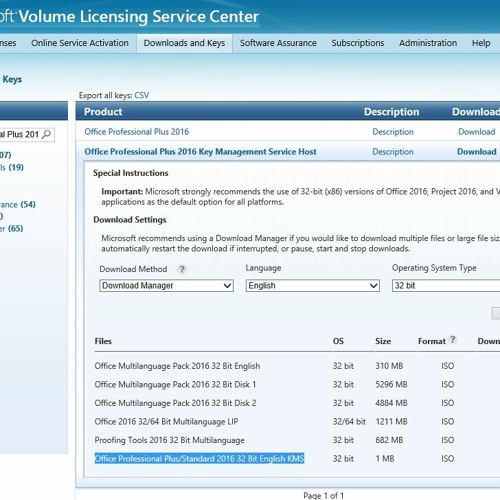Click the 682 MB size value

(x=389, y=440)
